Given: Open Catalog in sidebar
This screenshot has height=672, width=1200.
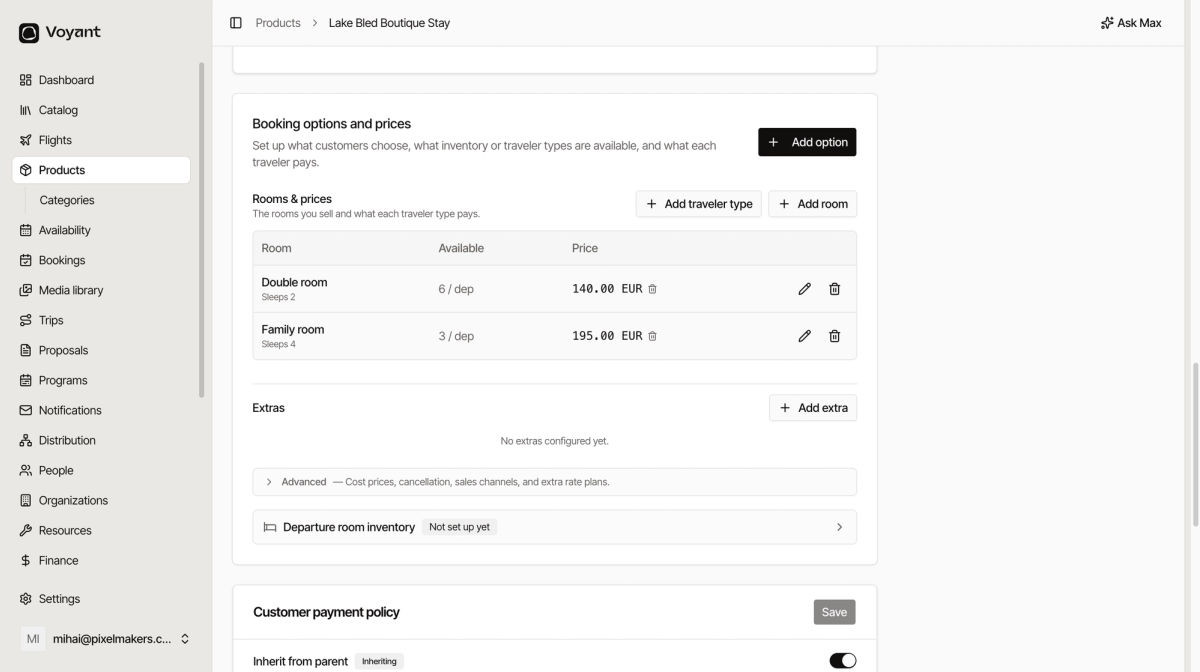Looking at the screenshot, I should pos(101,110).
